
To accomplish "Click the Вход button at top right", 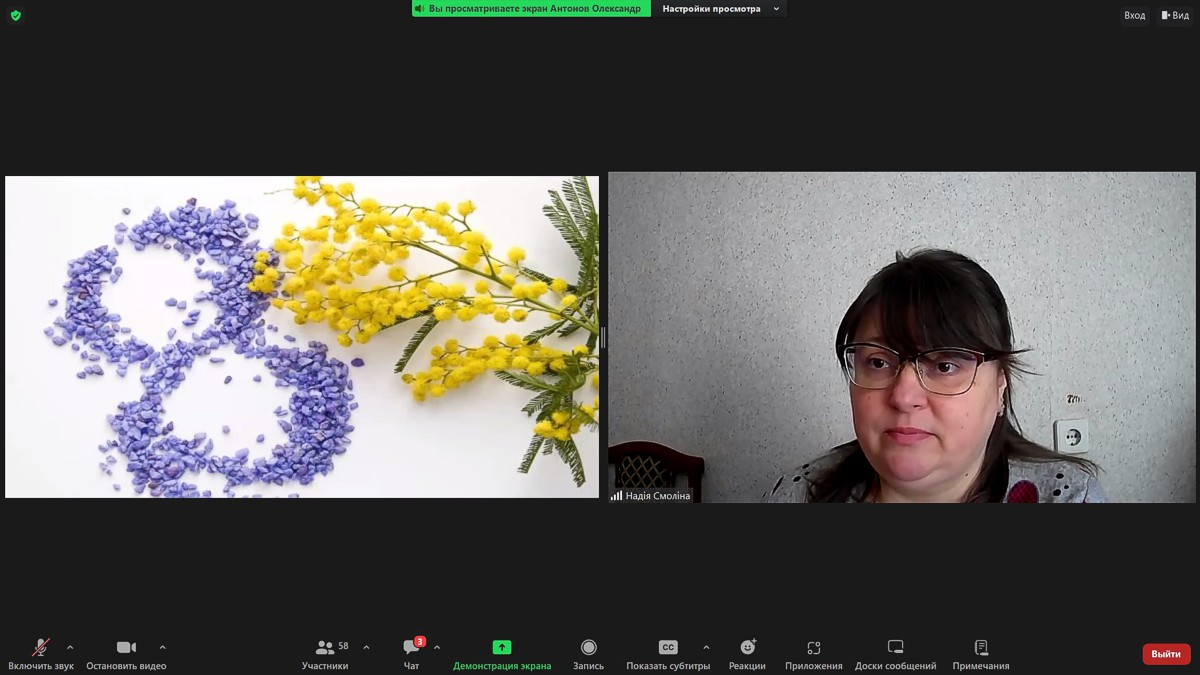I will pyautogui.click(x=1134, y=15).
